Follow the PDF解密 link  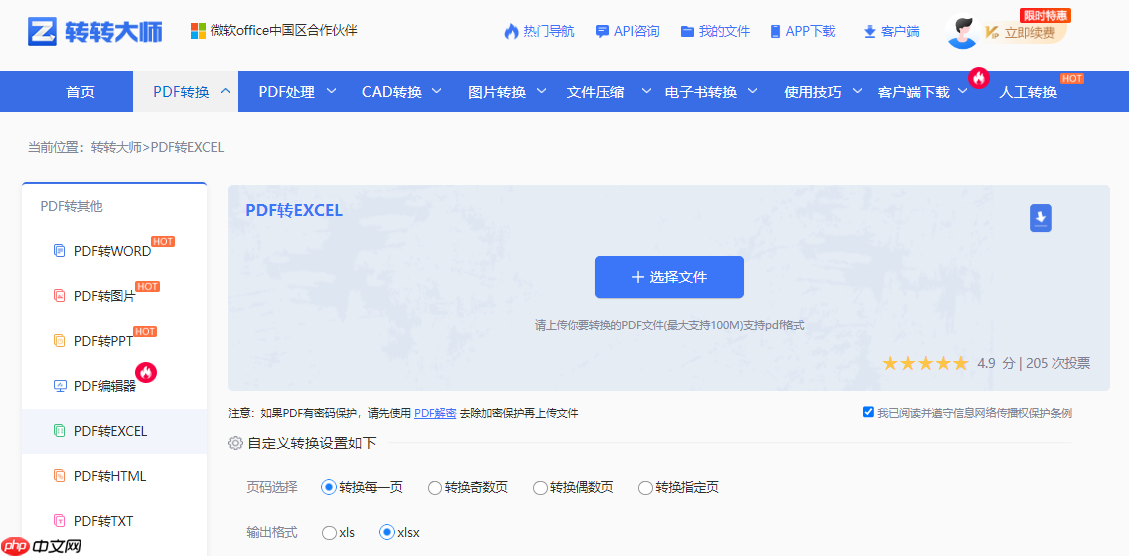(x=435, y=413)
